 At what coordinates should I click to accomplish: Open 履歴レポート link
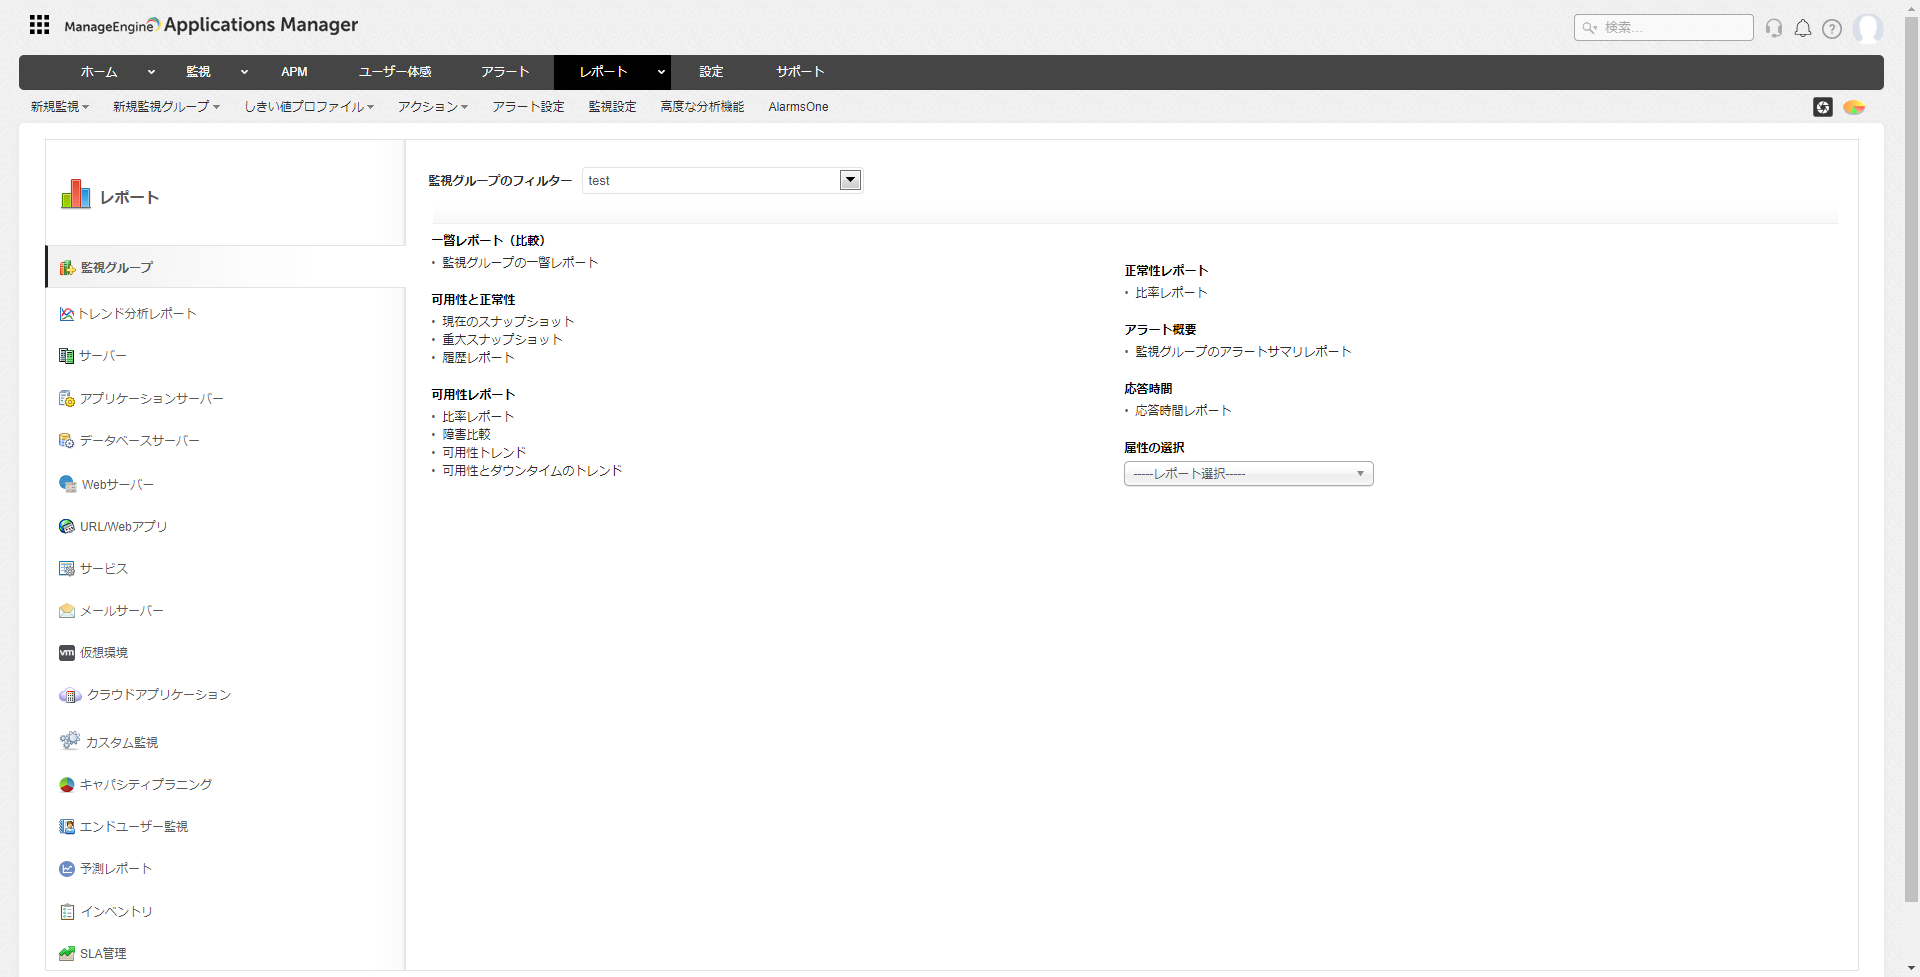tap(478, 358)
